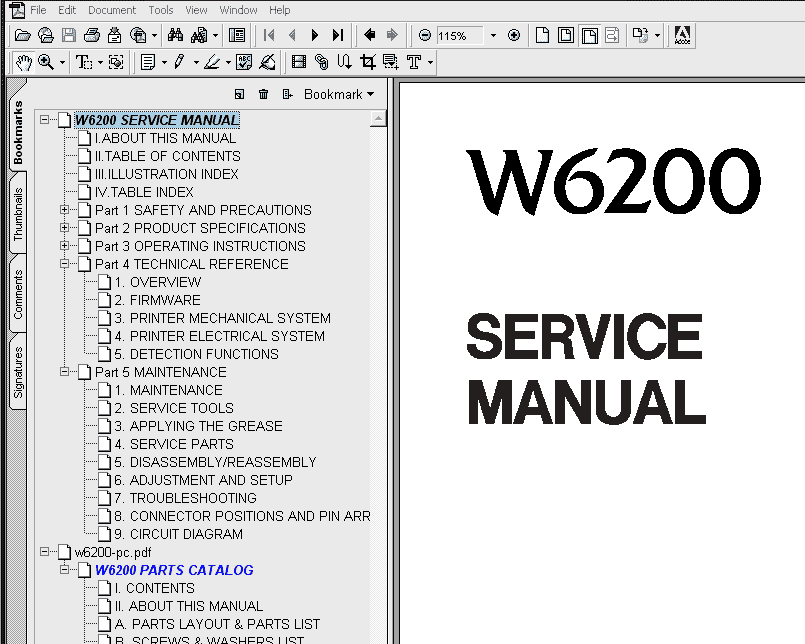
Task: Click the expand current bookmark icon
Action: point(288,94)
